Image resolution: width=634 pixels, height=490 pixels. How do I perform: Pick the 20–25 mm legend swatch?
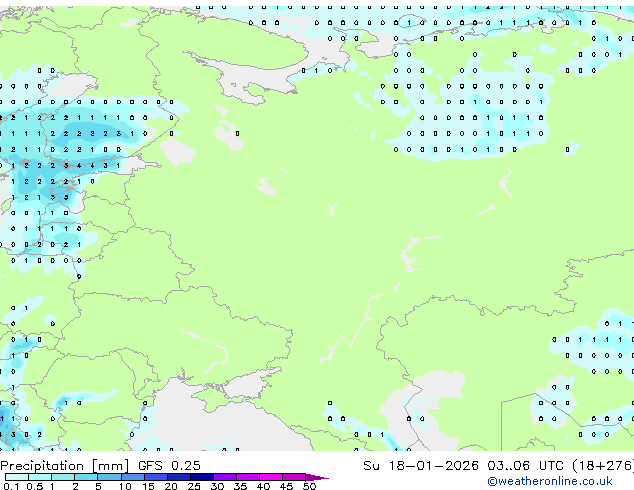179,477
